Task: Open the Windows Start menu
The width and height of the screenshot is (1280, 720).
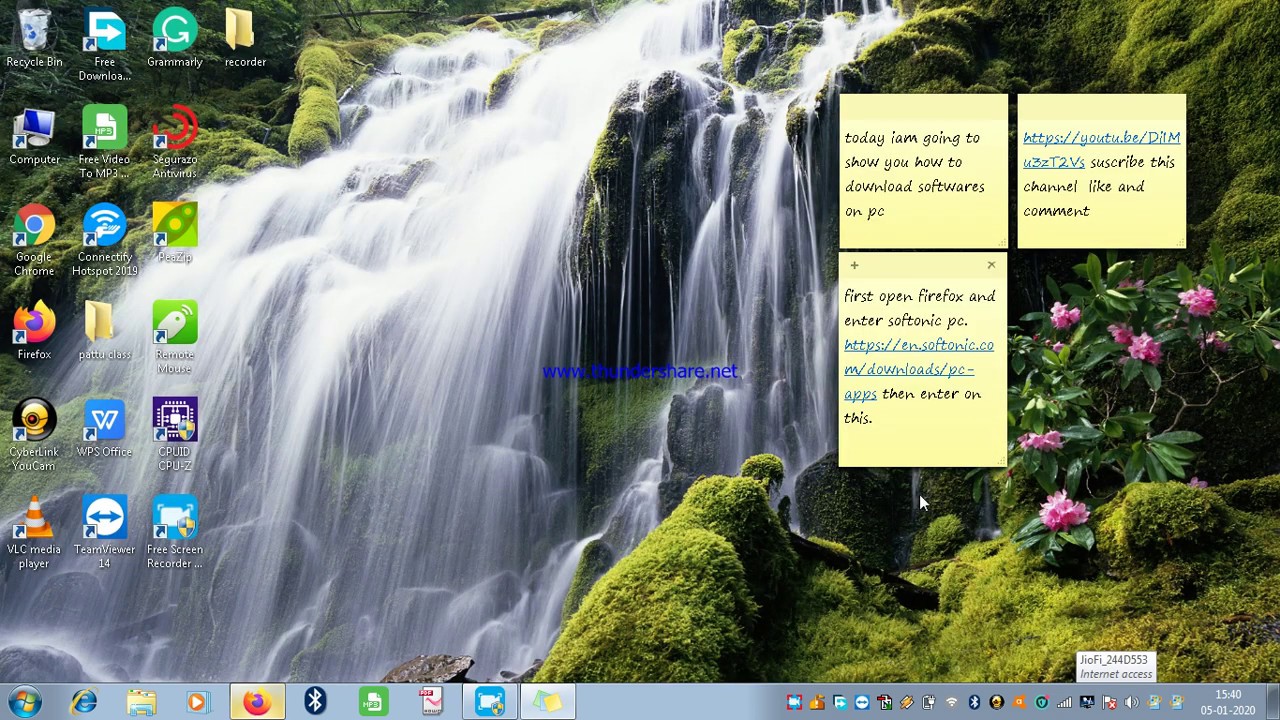Action: click(x=24, y=702)
